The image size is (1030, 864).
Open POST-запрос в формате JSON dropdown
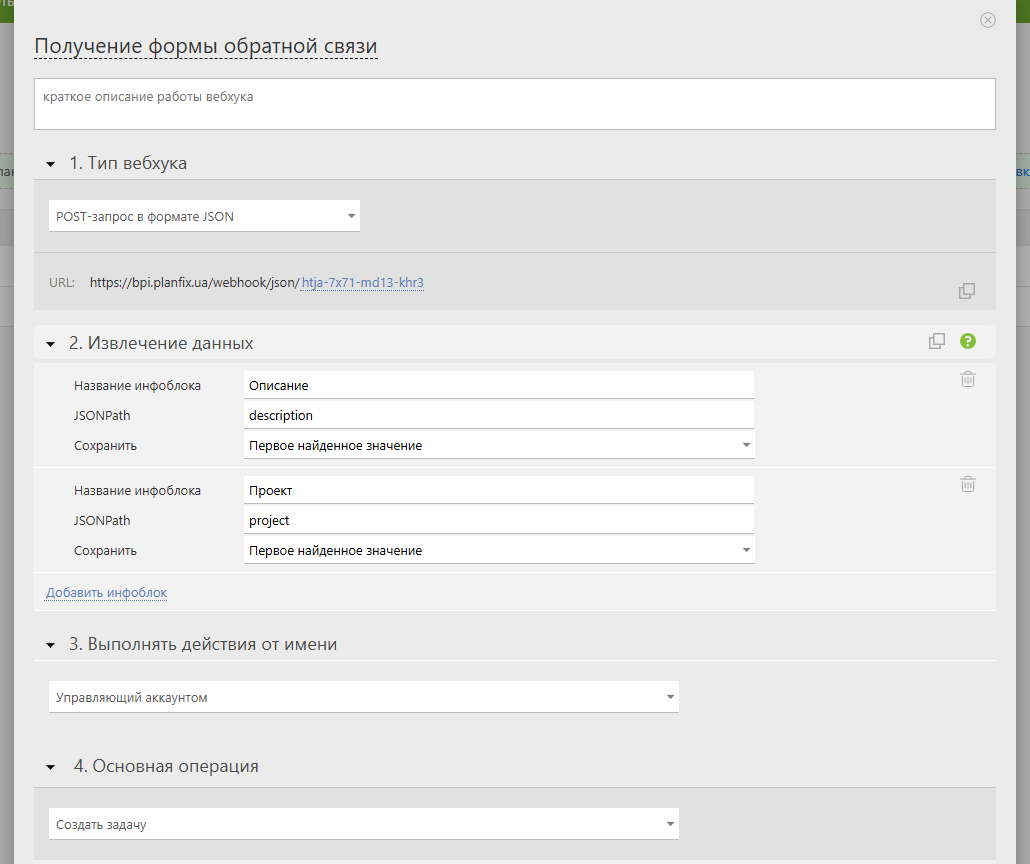204,216
